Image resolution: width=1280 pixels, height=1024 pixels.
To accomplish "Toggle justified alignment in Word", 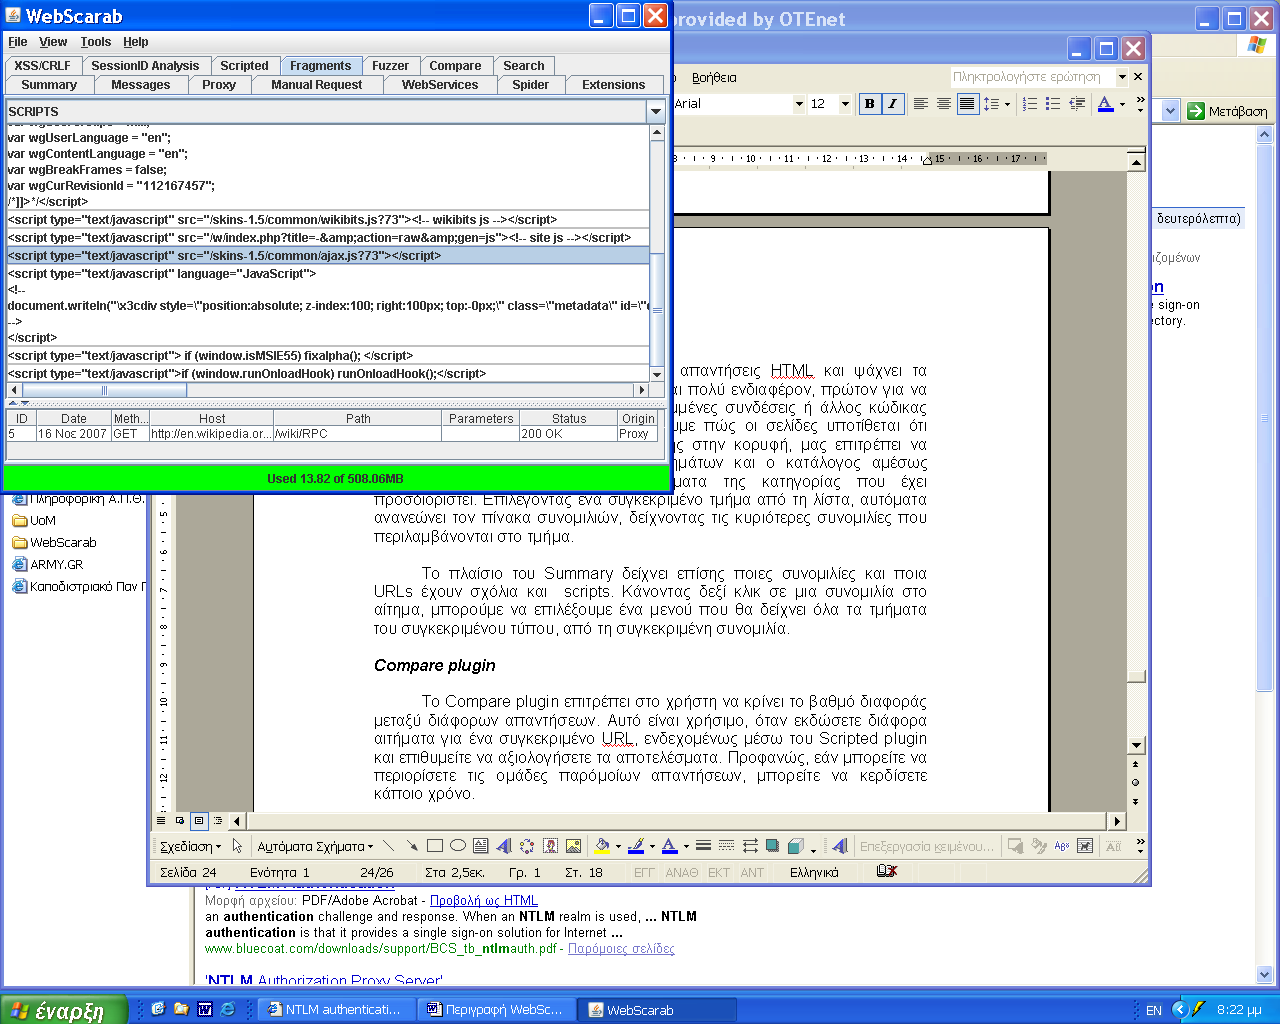I will tap(967, 104).
